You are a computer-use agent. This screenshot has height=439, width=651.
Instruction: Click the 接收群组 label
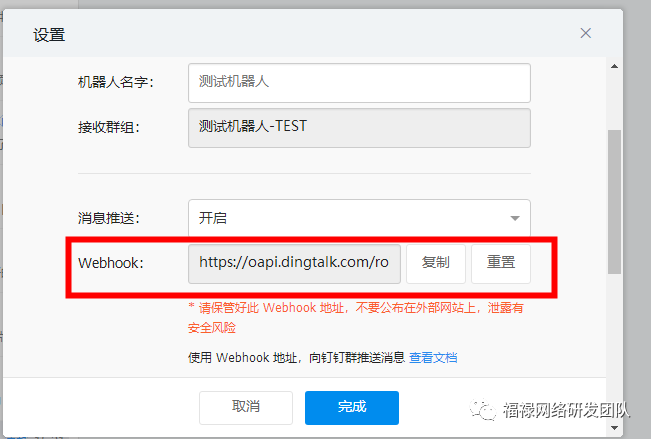tap(109, 128)
